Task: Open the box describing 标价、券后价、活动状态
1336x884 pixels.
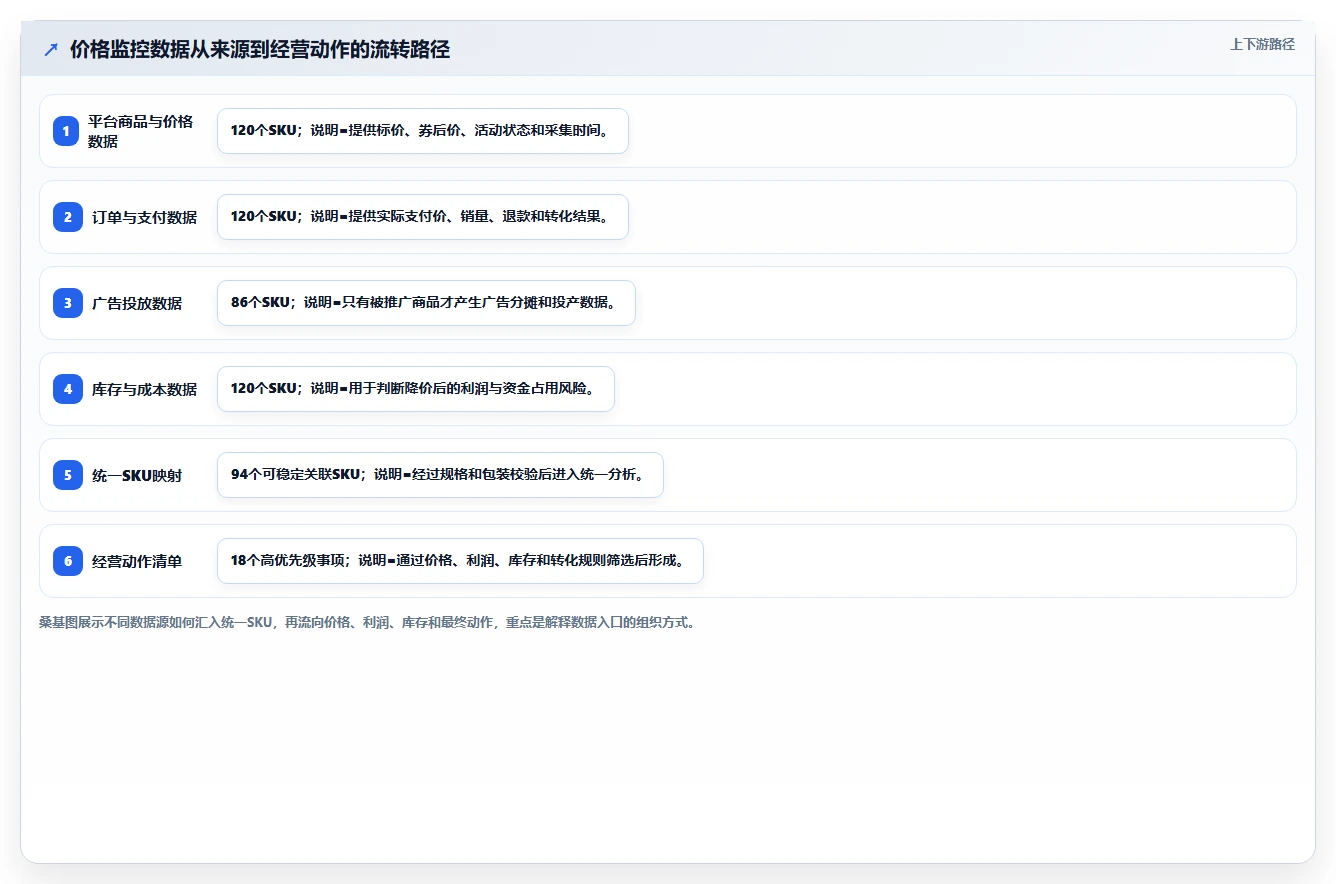Action: pyautogui.click(x=423, y=131)
